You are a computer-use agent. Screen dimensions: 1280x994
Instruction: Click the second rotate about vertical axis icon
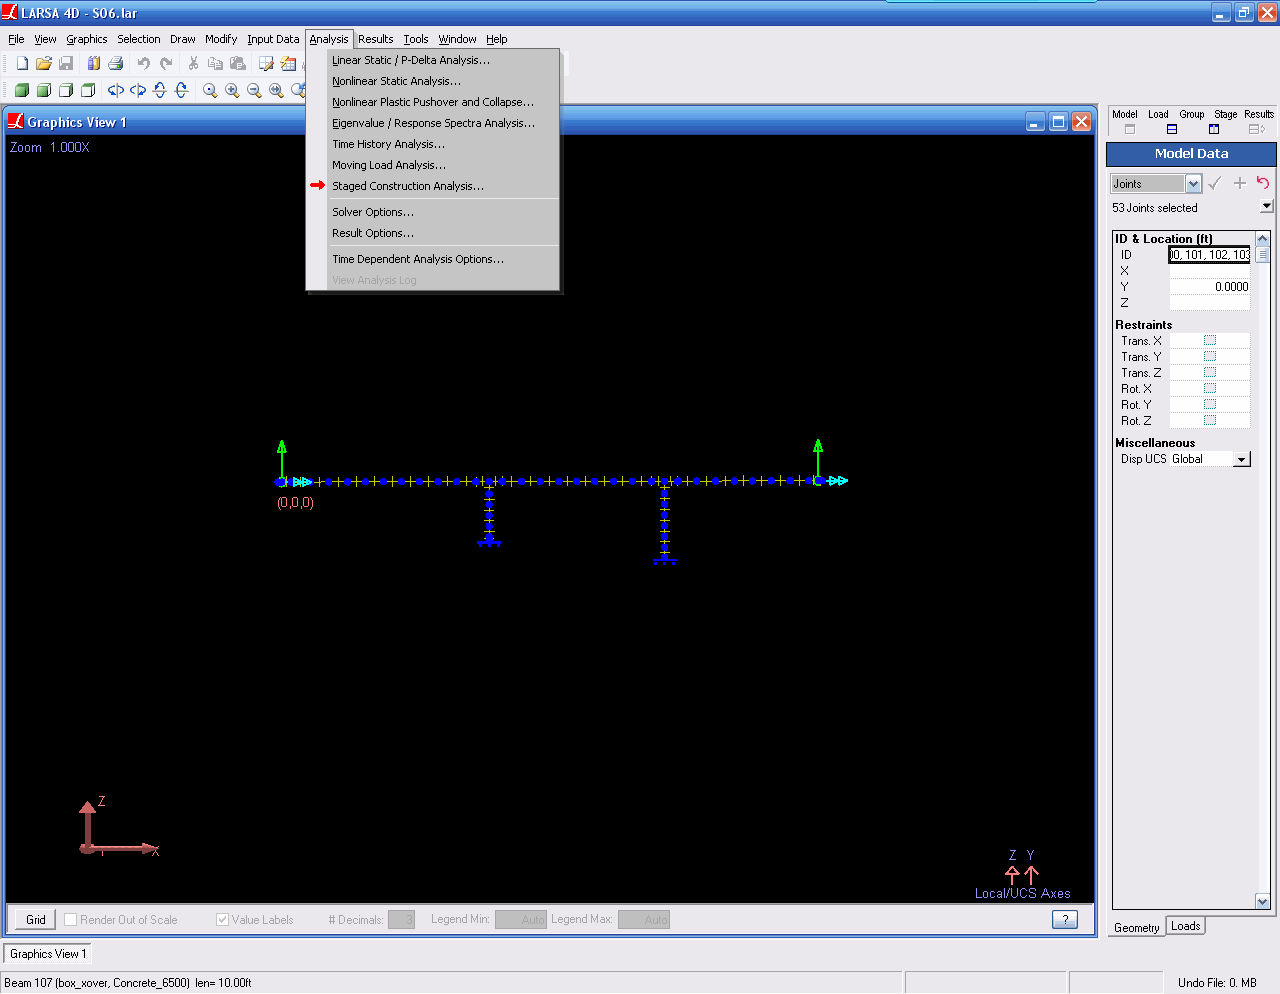click(138, 90)
